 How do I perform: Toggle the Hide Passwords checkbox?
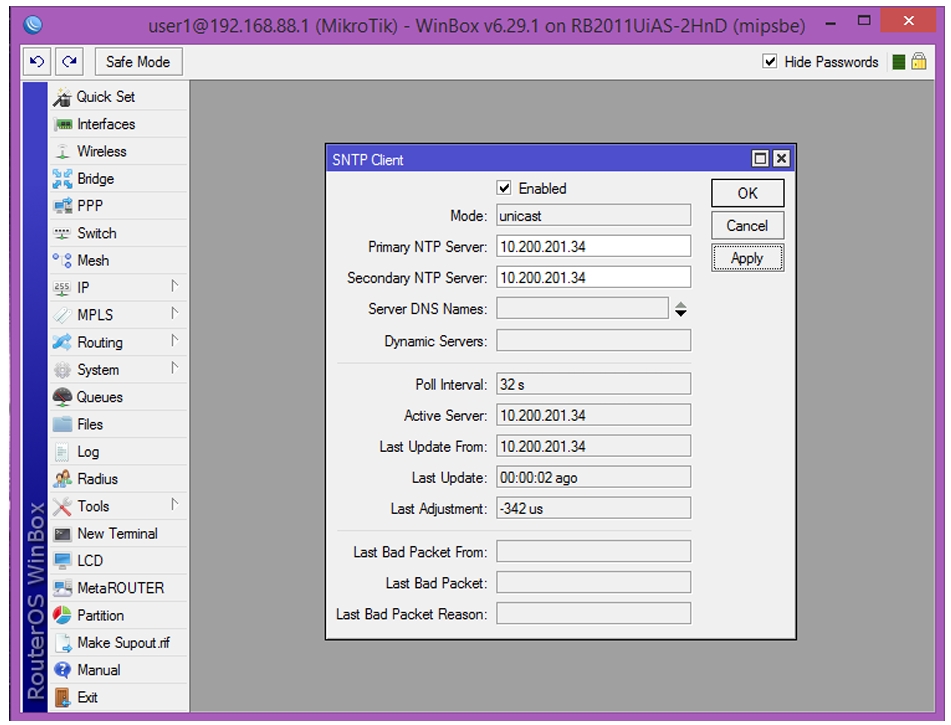[x=770, y=61]
